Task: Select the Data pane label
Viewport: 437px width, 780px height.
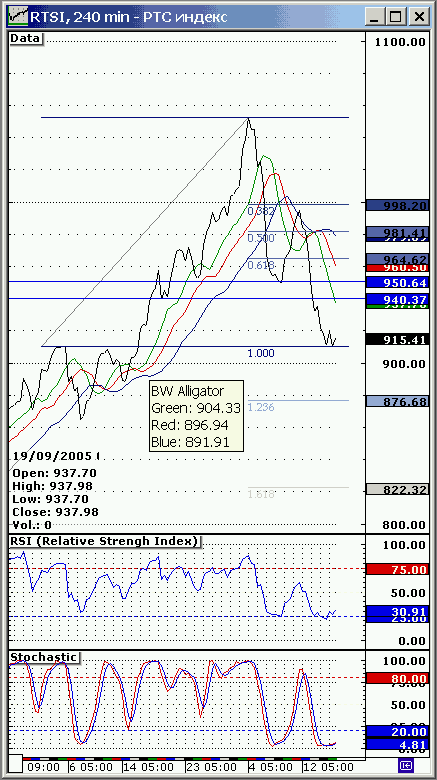Action: click(x=27, y=38)
